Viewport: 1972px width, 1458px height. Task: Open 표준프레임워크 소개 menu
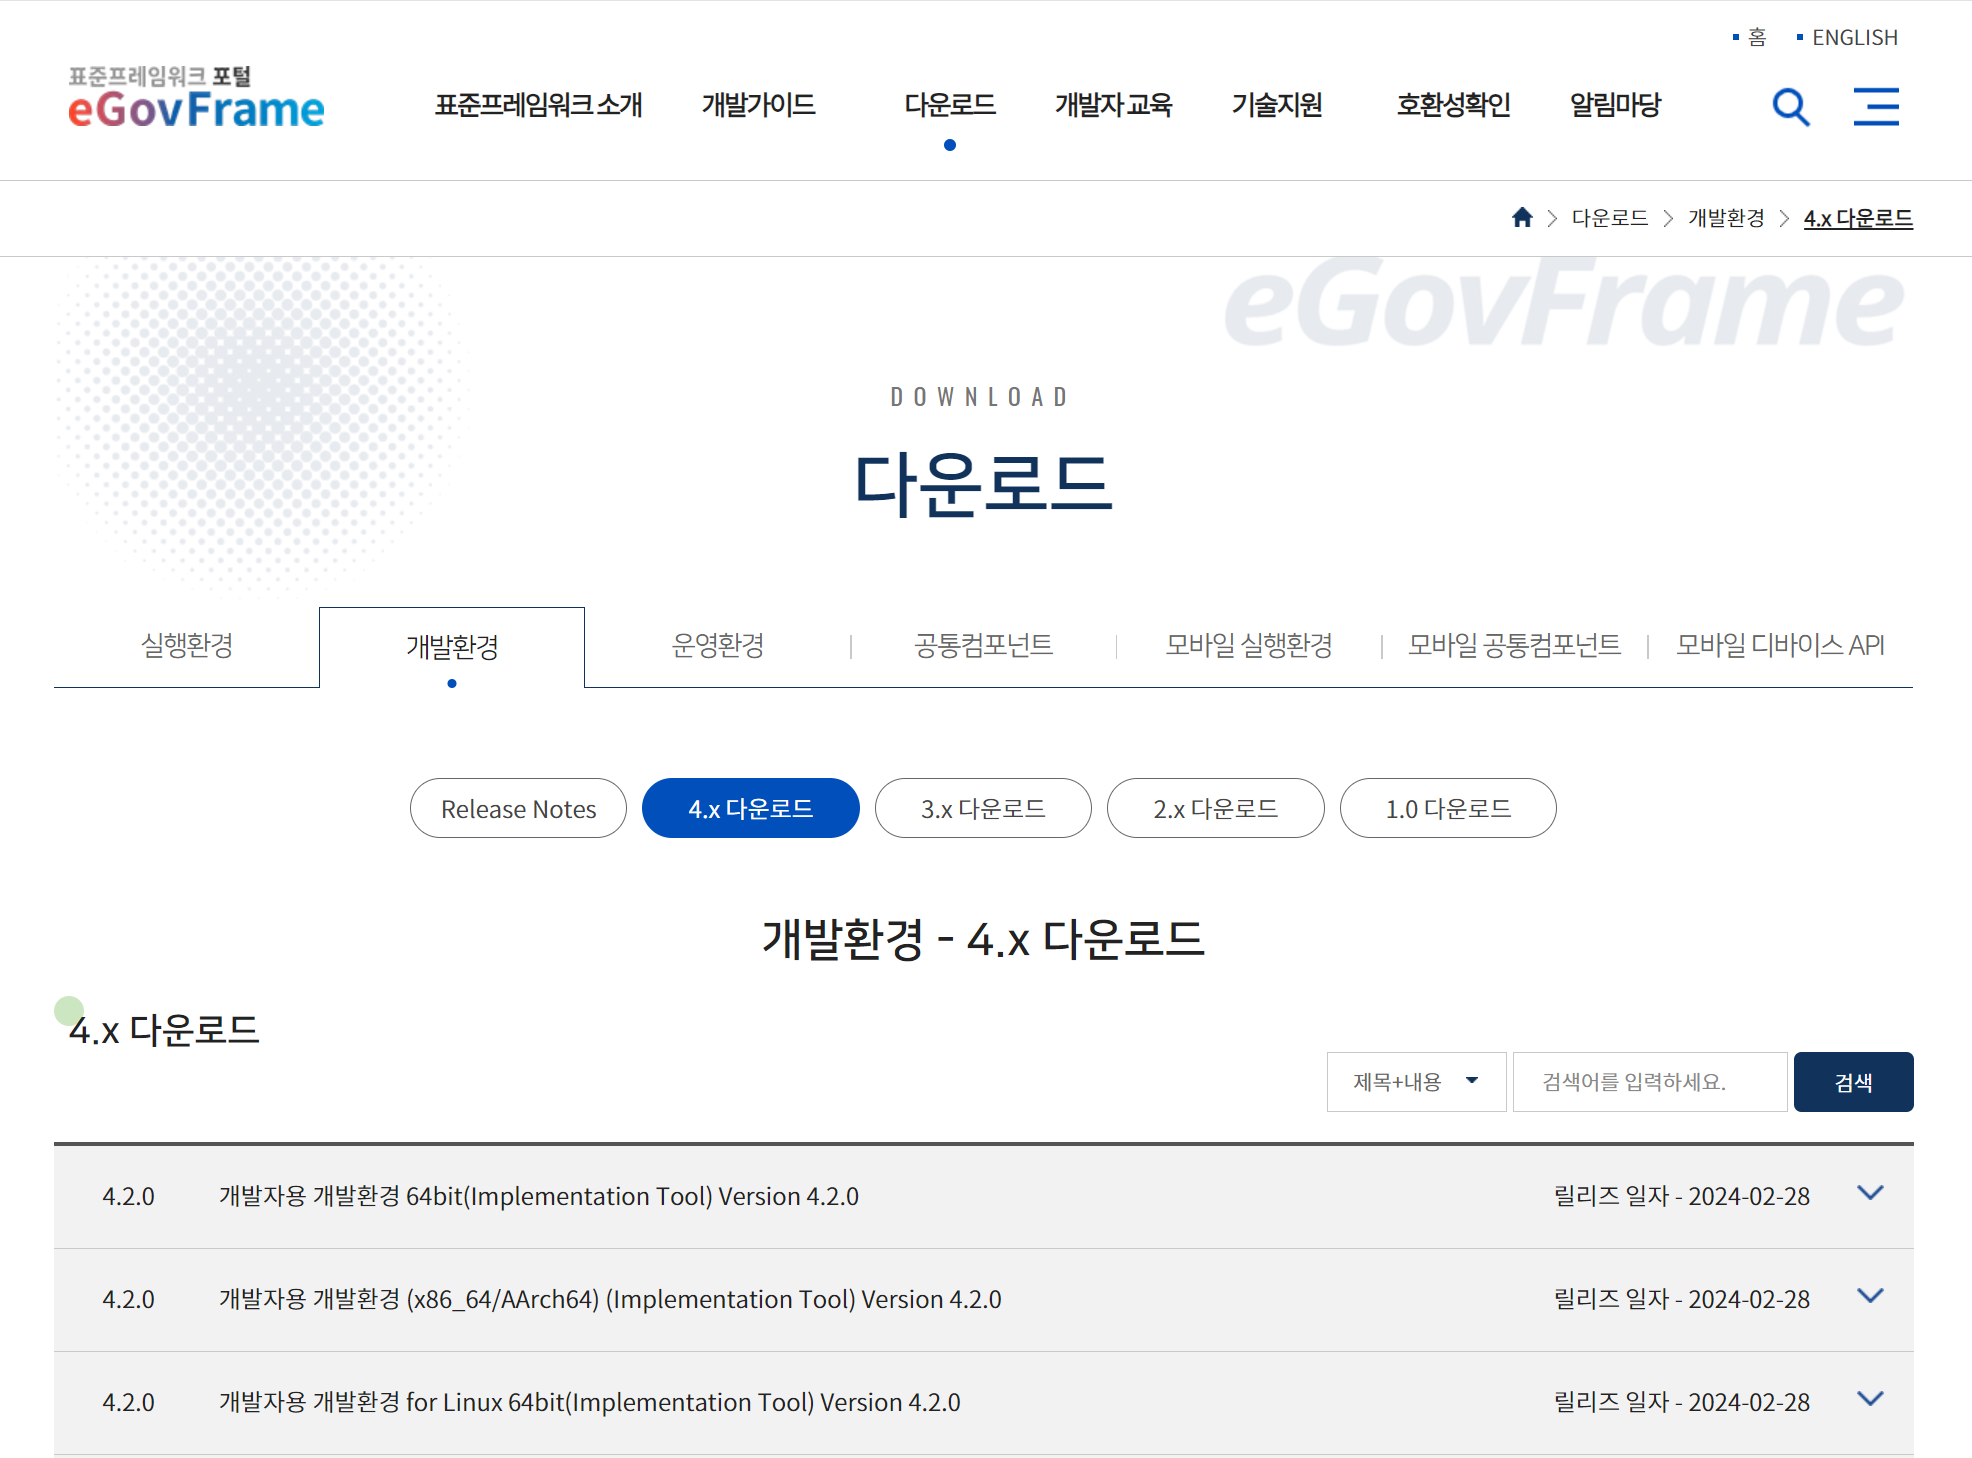(538, 105)
